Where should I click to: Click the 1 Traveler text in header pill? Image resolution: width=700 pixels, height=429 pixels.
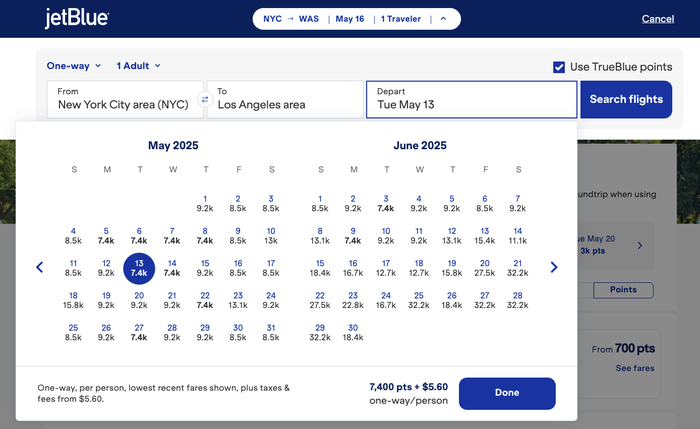pyautogui.click(x=400, y=19)
